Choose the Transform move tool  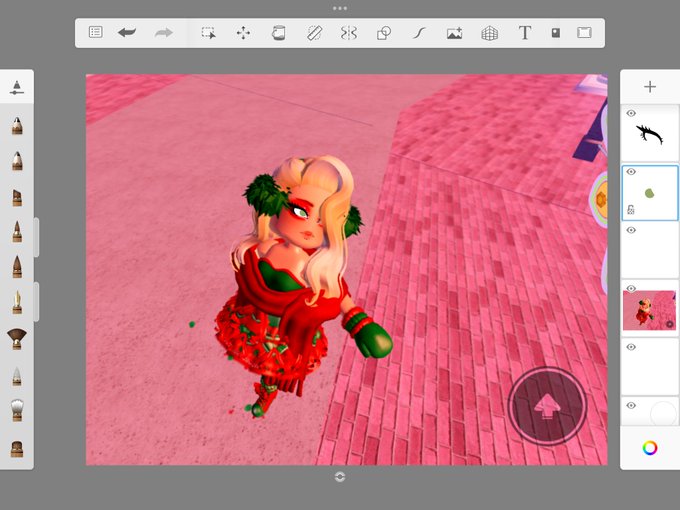[243, 33]
